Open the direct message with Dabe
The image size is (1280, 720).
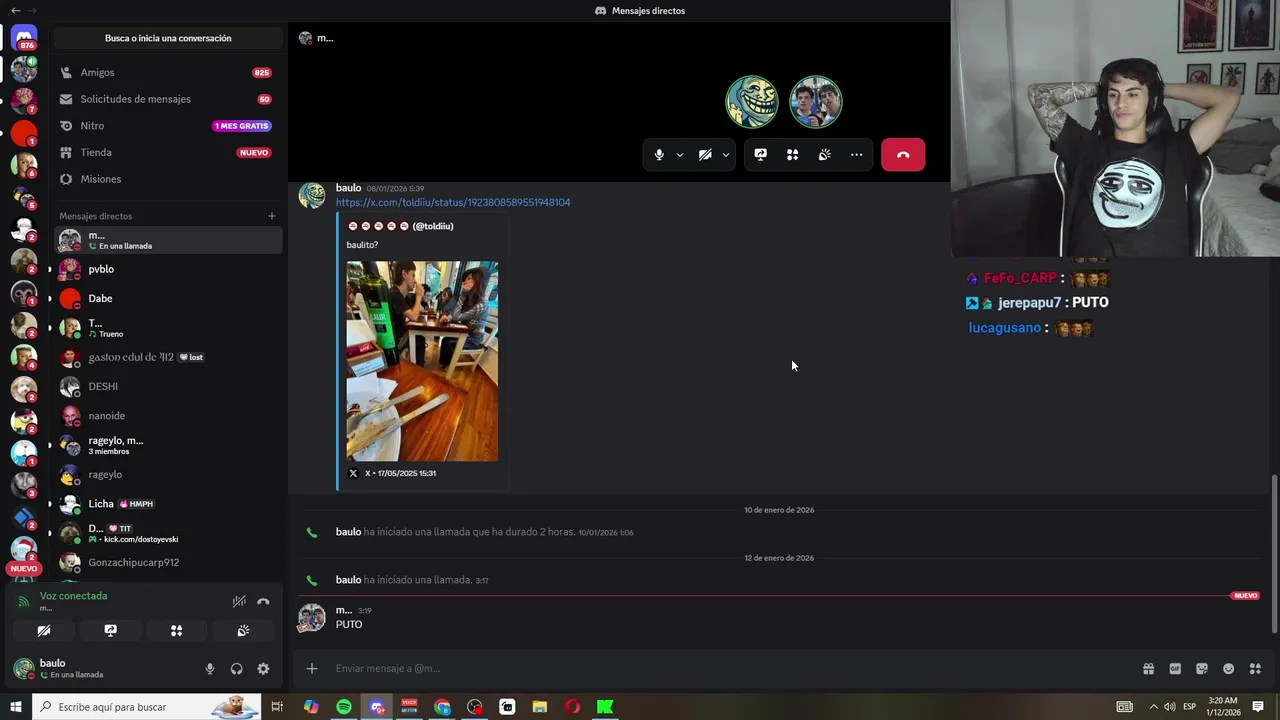168,298
